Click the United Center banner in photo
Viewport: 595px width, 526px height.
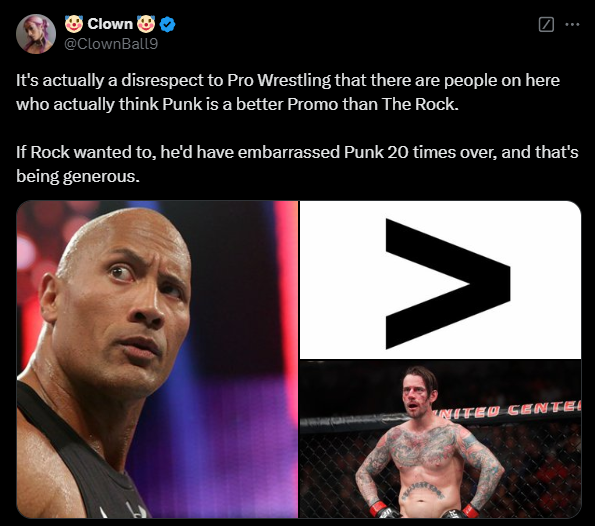point(508,411)
